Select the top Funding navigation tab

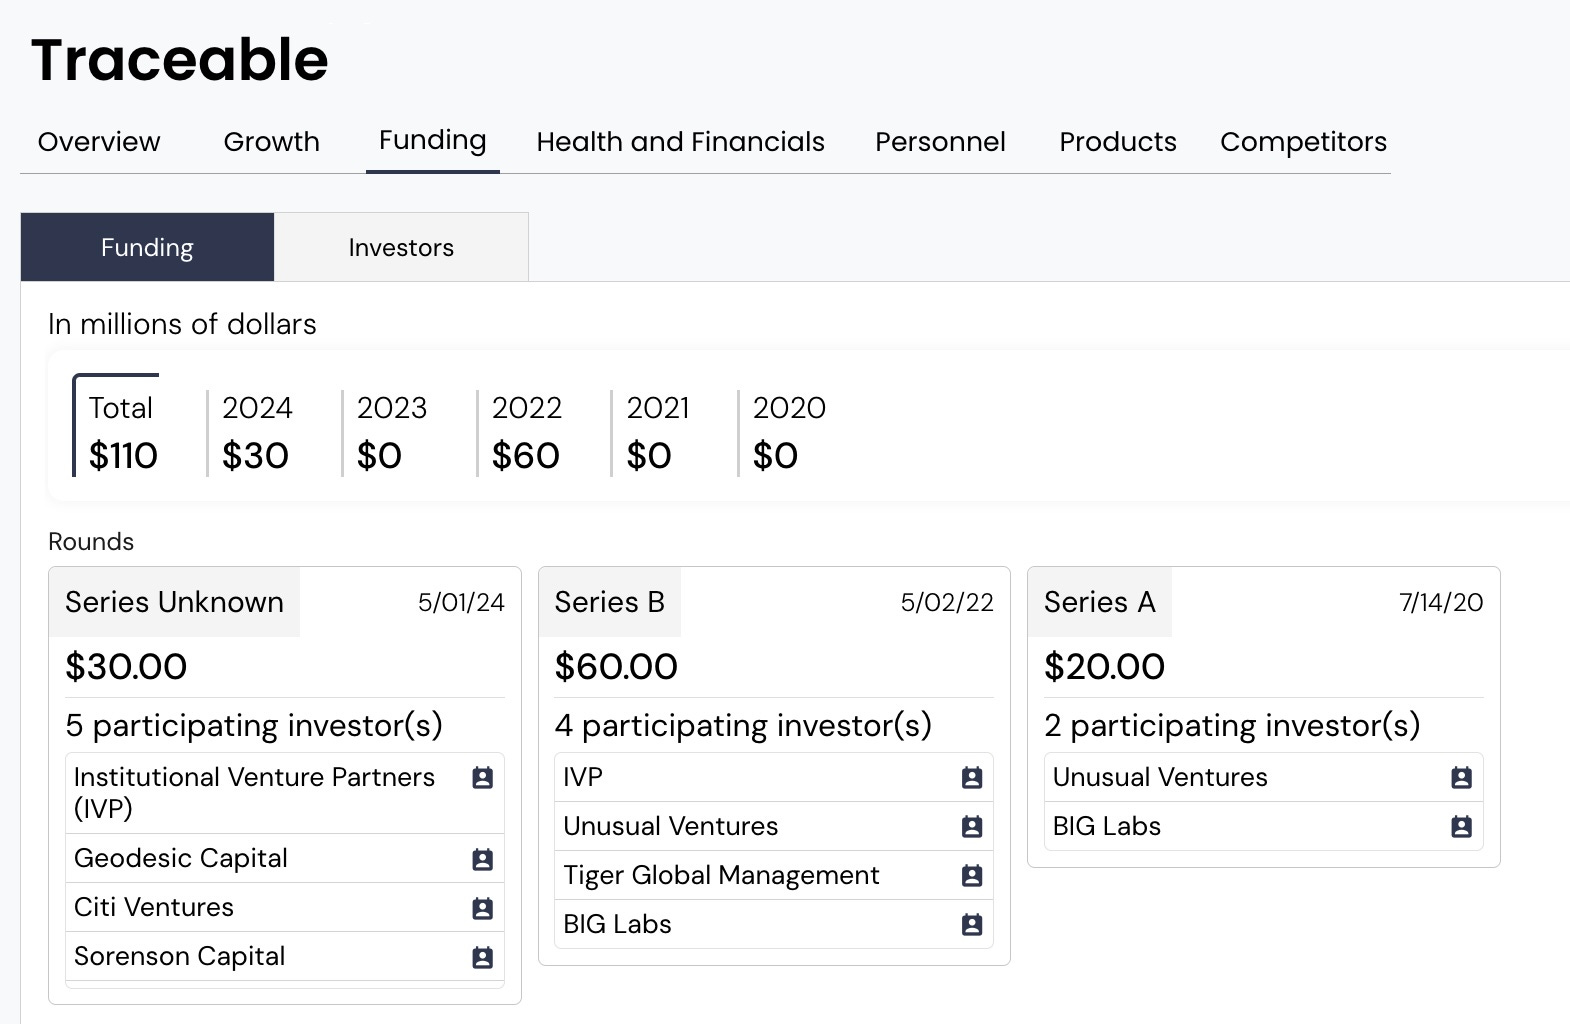[432, 141]
